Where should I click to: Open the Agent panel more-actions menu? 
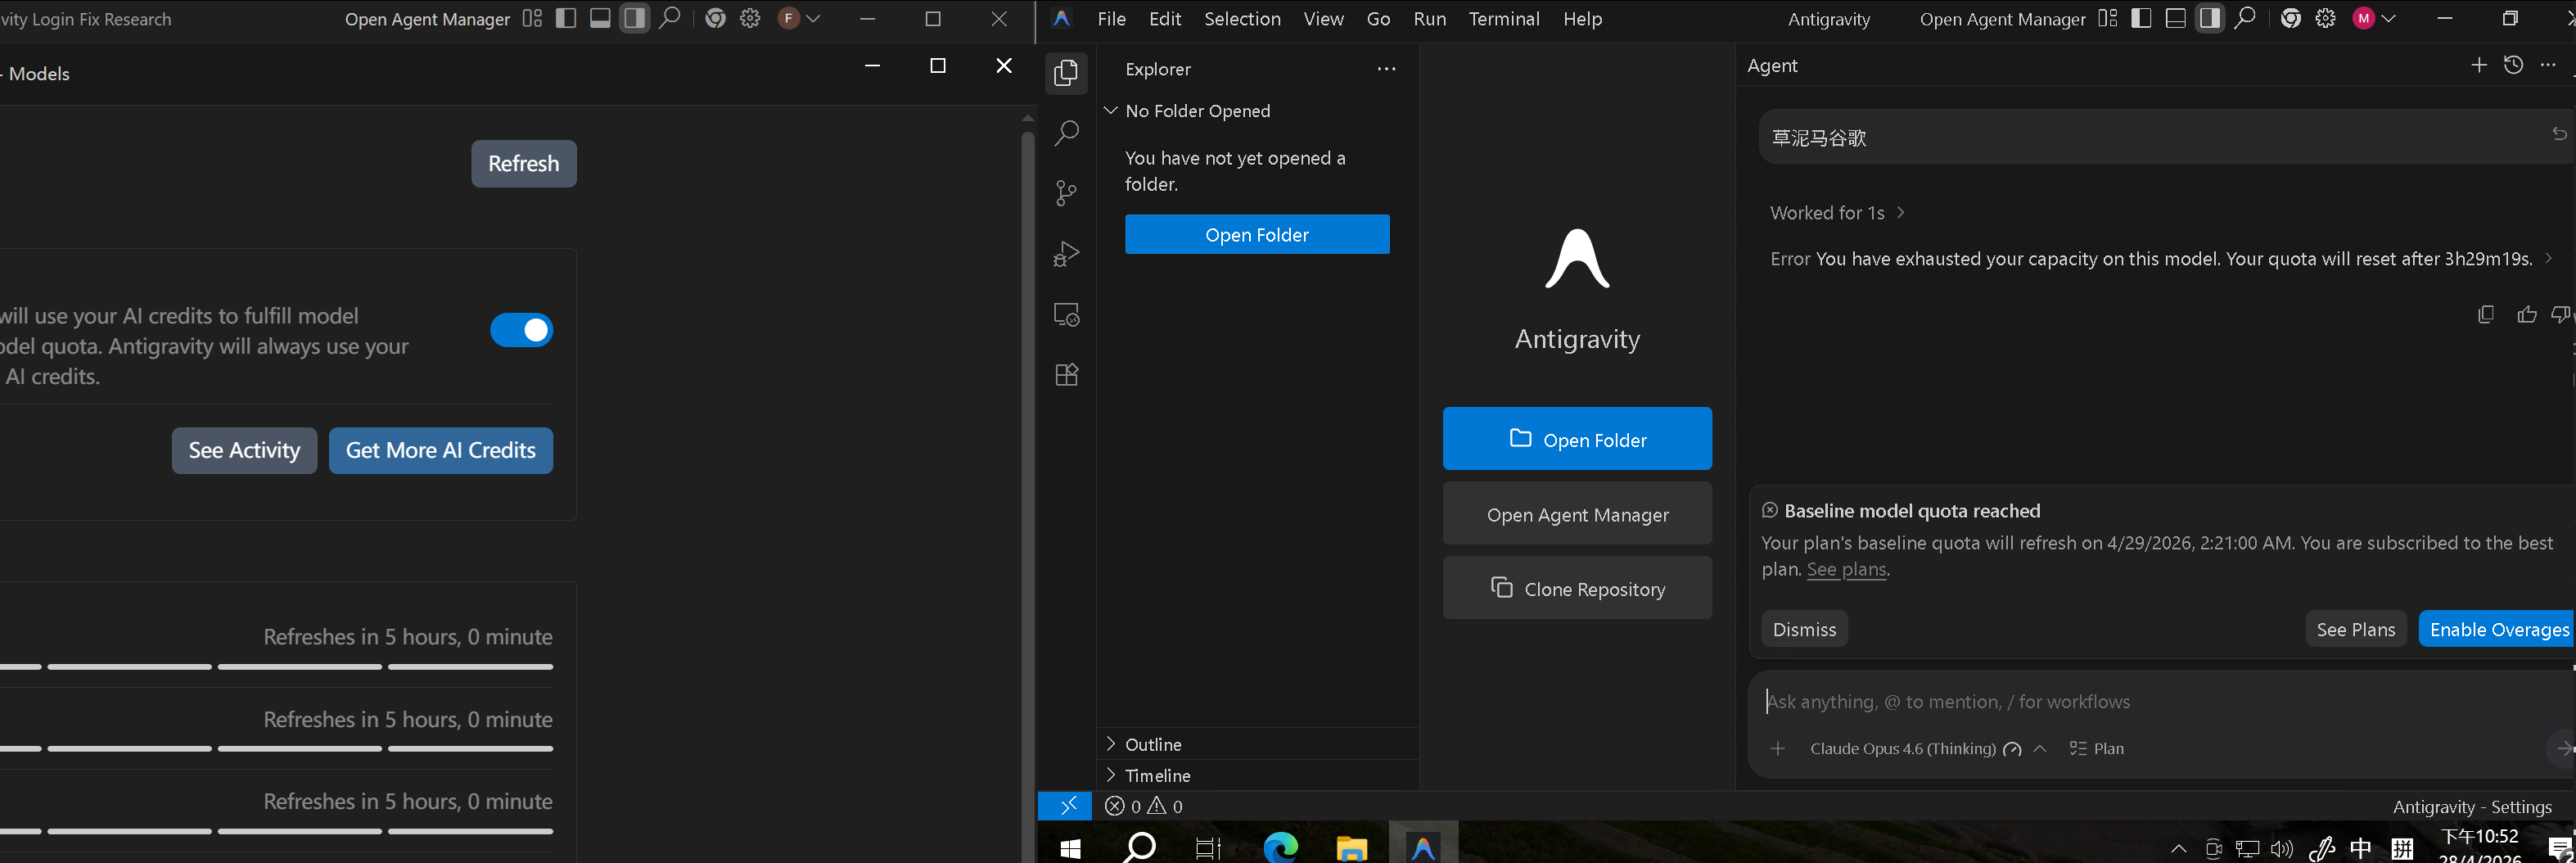(2547, 65)
